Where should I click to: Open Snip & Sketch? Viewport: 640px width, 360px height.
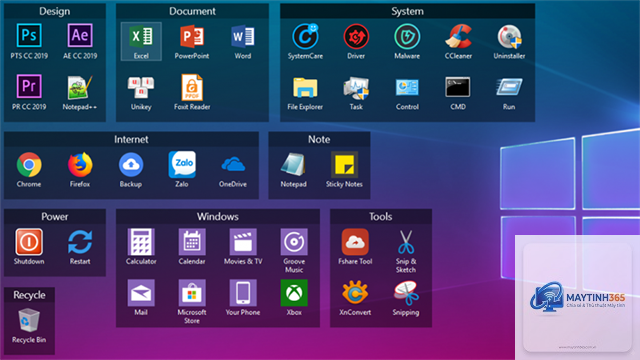406,242
